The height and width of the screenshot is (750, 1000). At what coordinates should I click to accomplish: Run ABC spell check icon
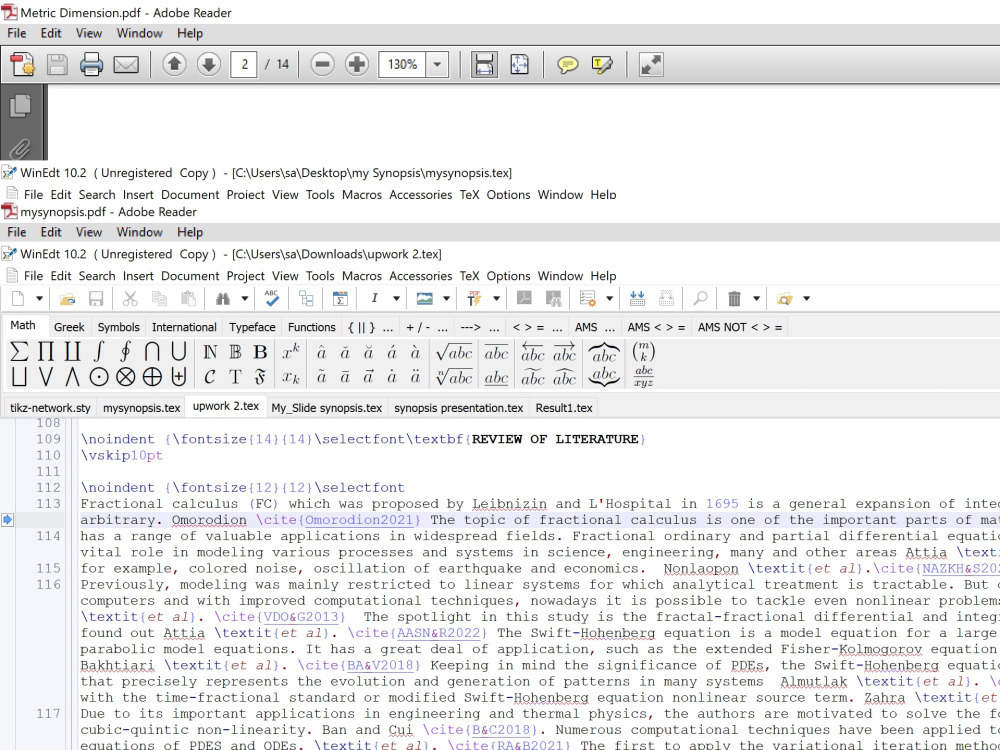tap(272, 298)
